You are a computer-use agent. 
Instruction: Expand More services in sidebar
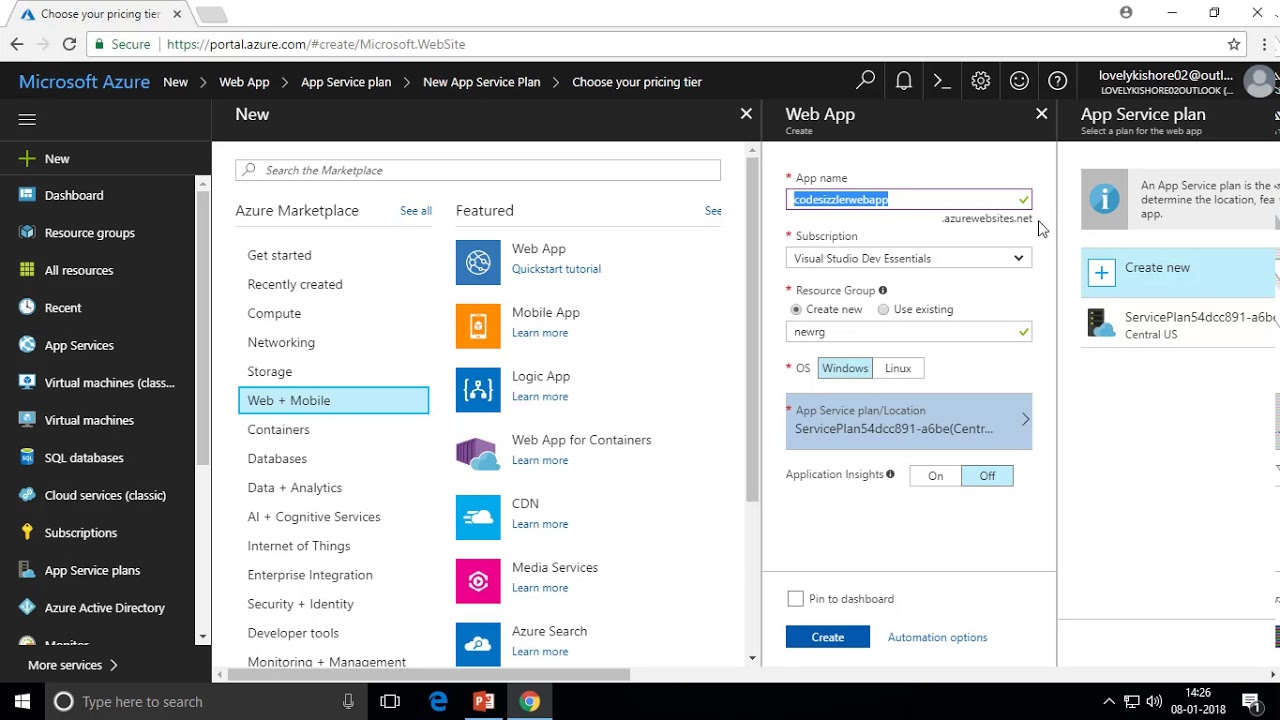point(72,665)
